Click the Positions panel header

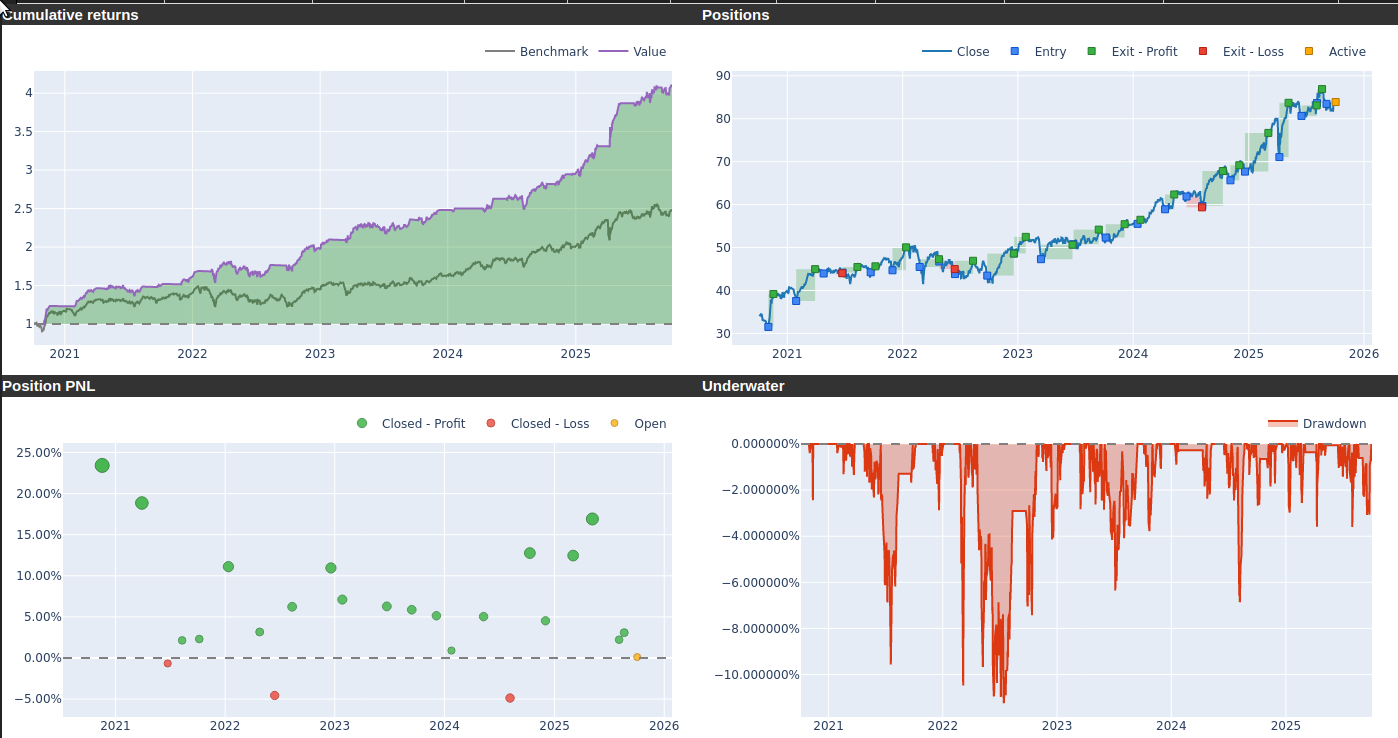tap(736, 15)
